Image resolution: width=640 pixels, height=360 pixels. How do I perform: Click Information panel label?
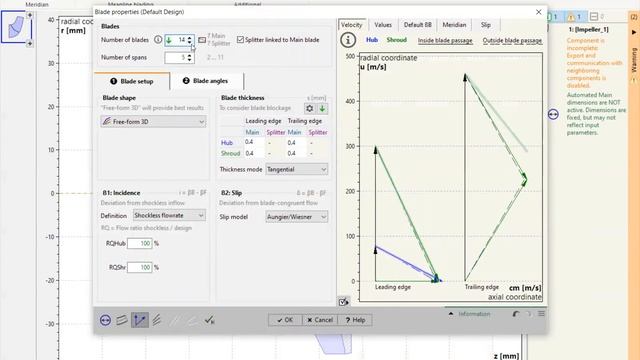(x=474, y=314)
